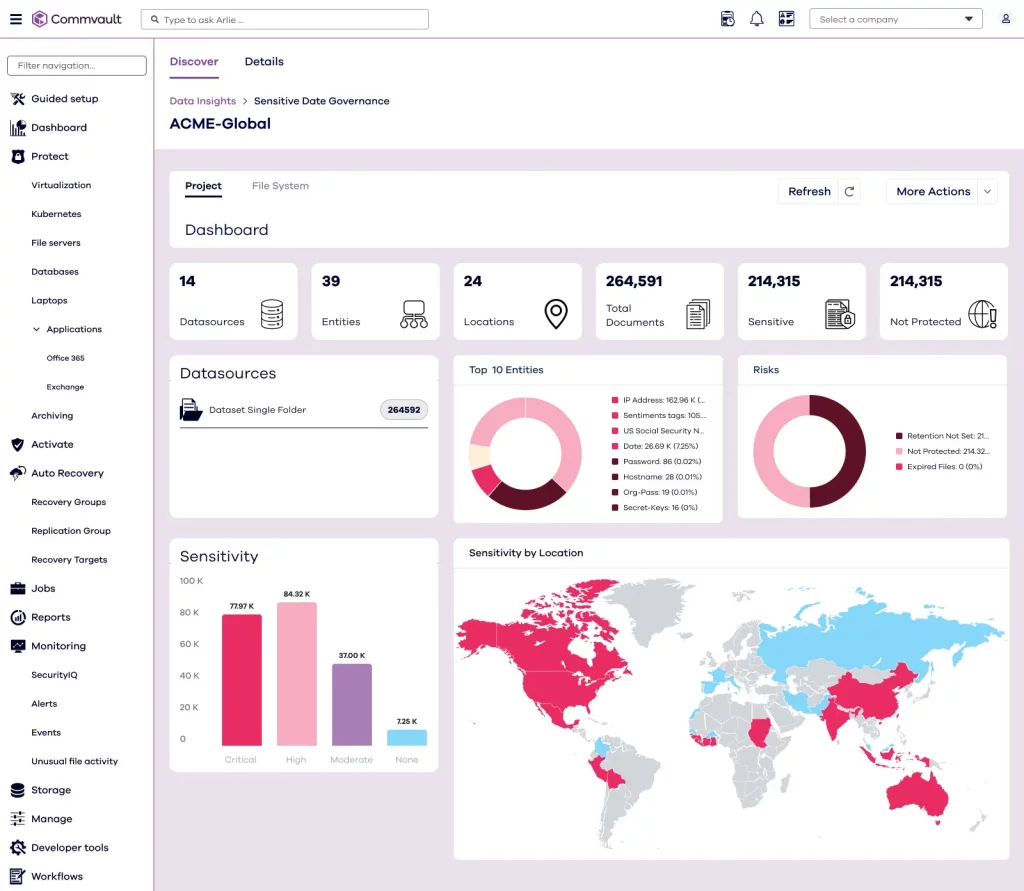Click the Refresh button

[809, 192]
